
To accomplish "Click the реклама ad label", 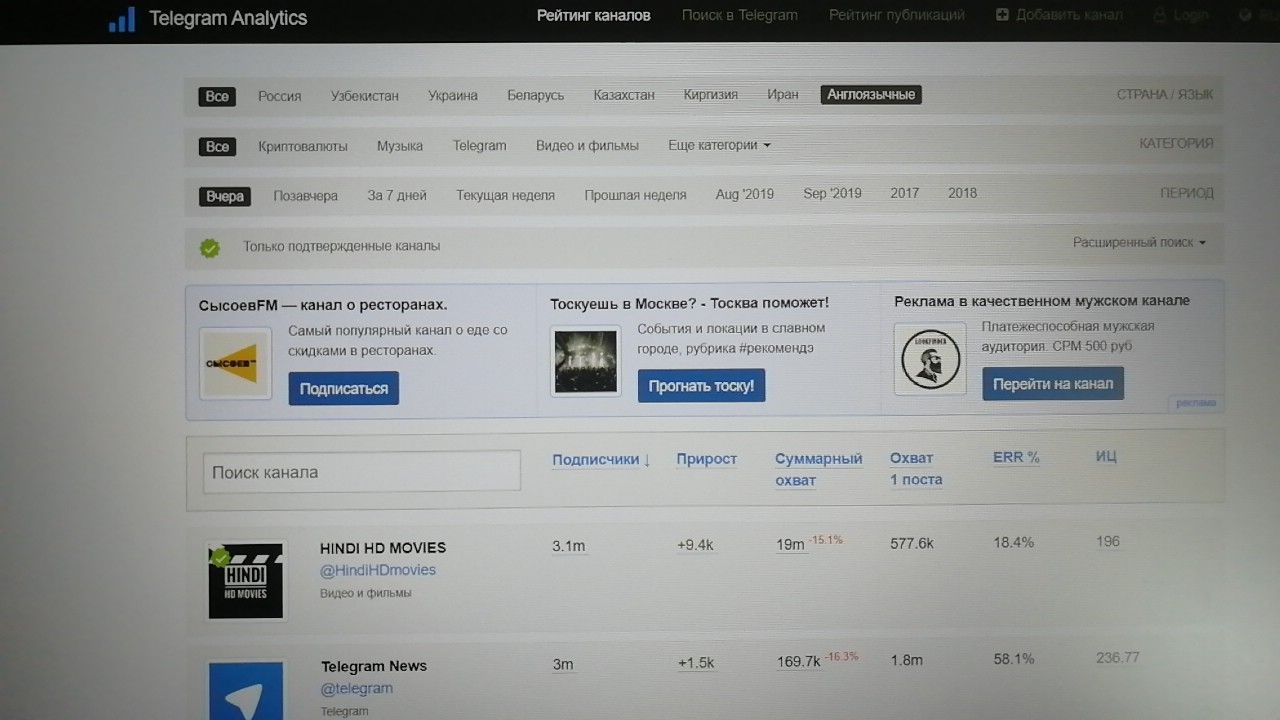I will (x=1196, y=403).
